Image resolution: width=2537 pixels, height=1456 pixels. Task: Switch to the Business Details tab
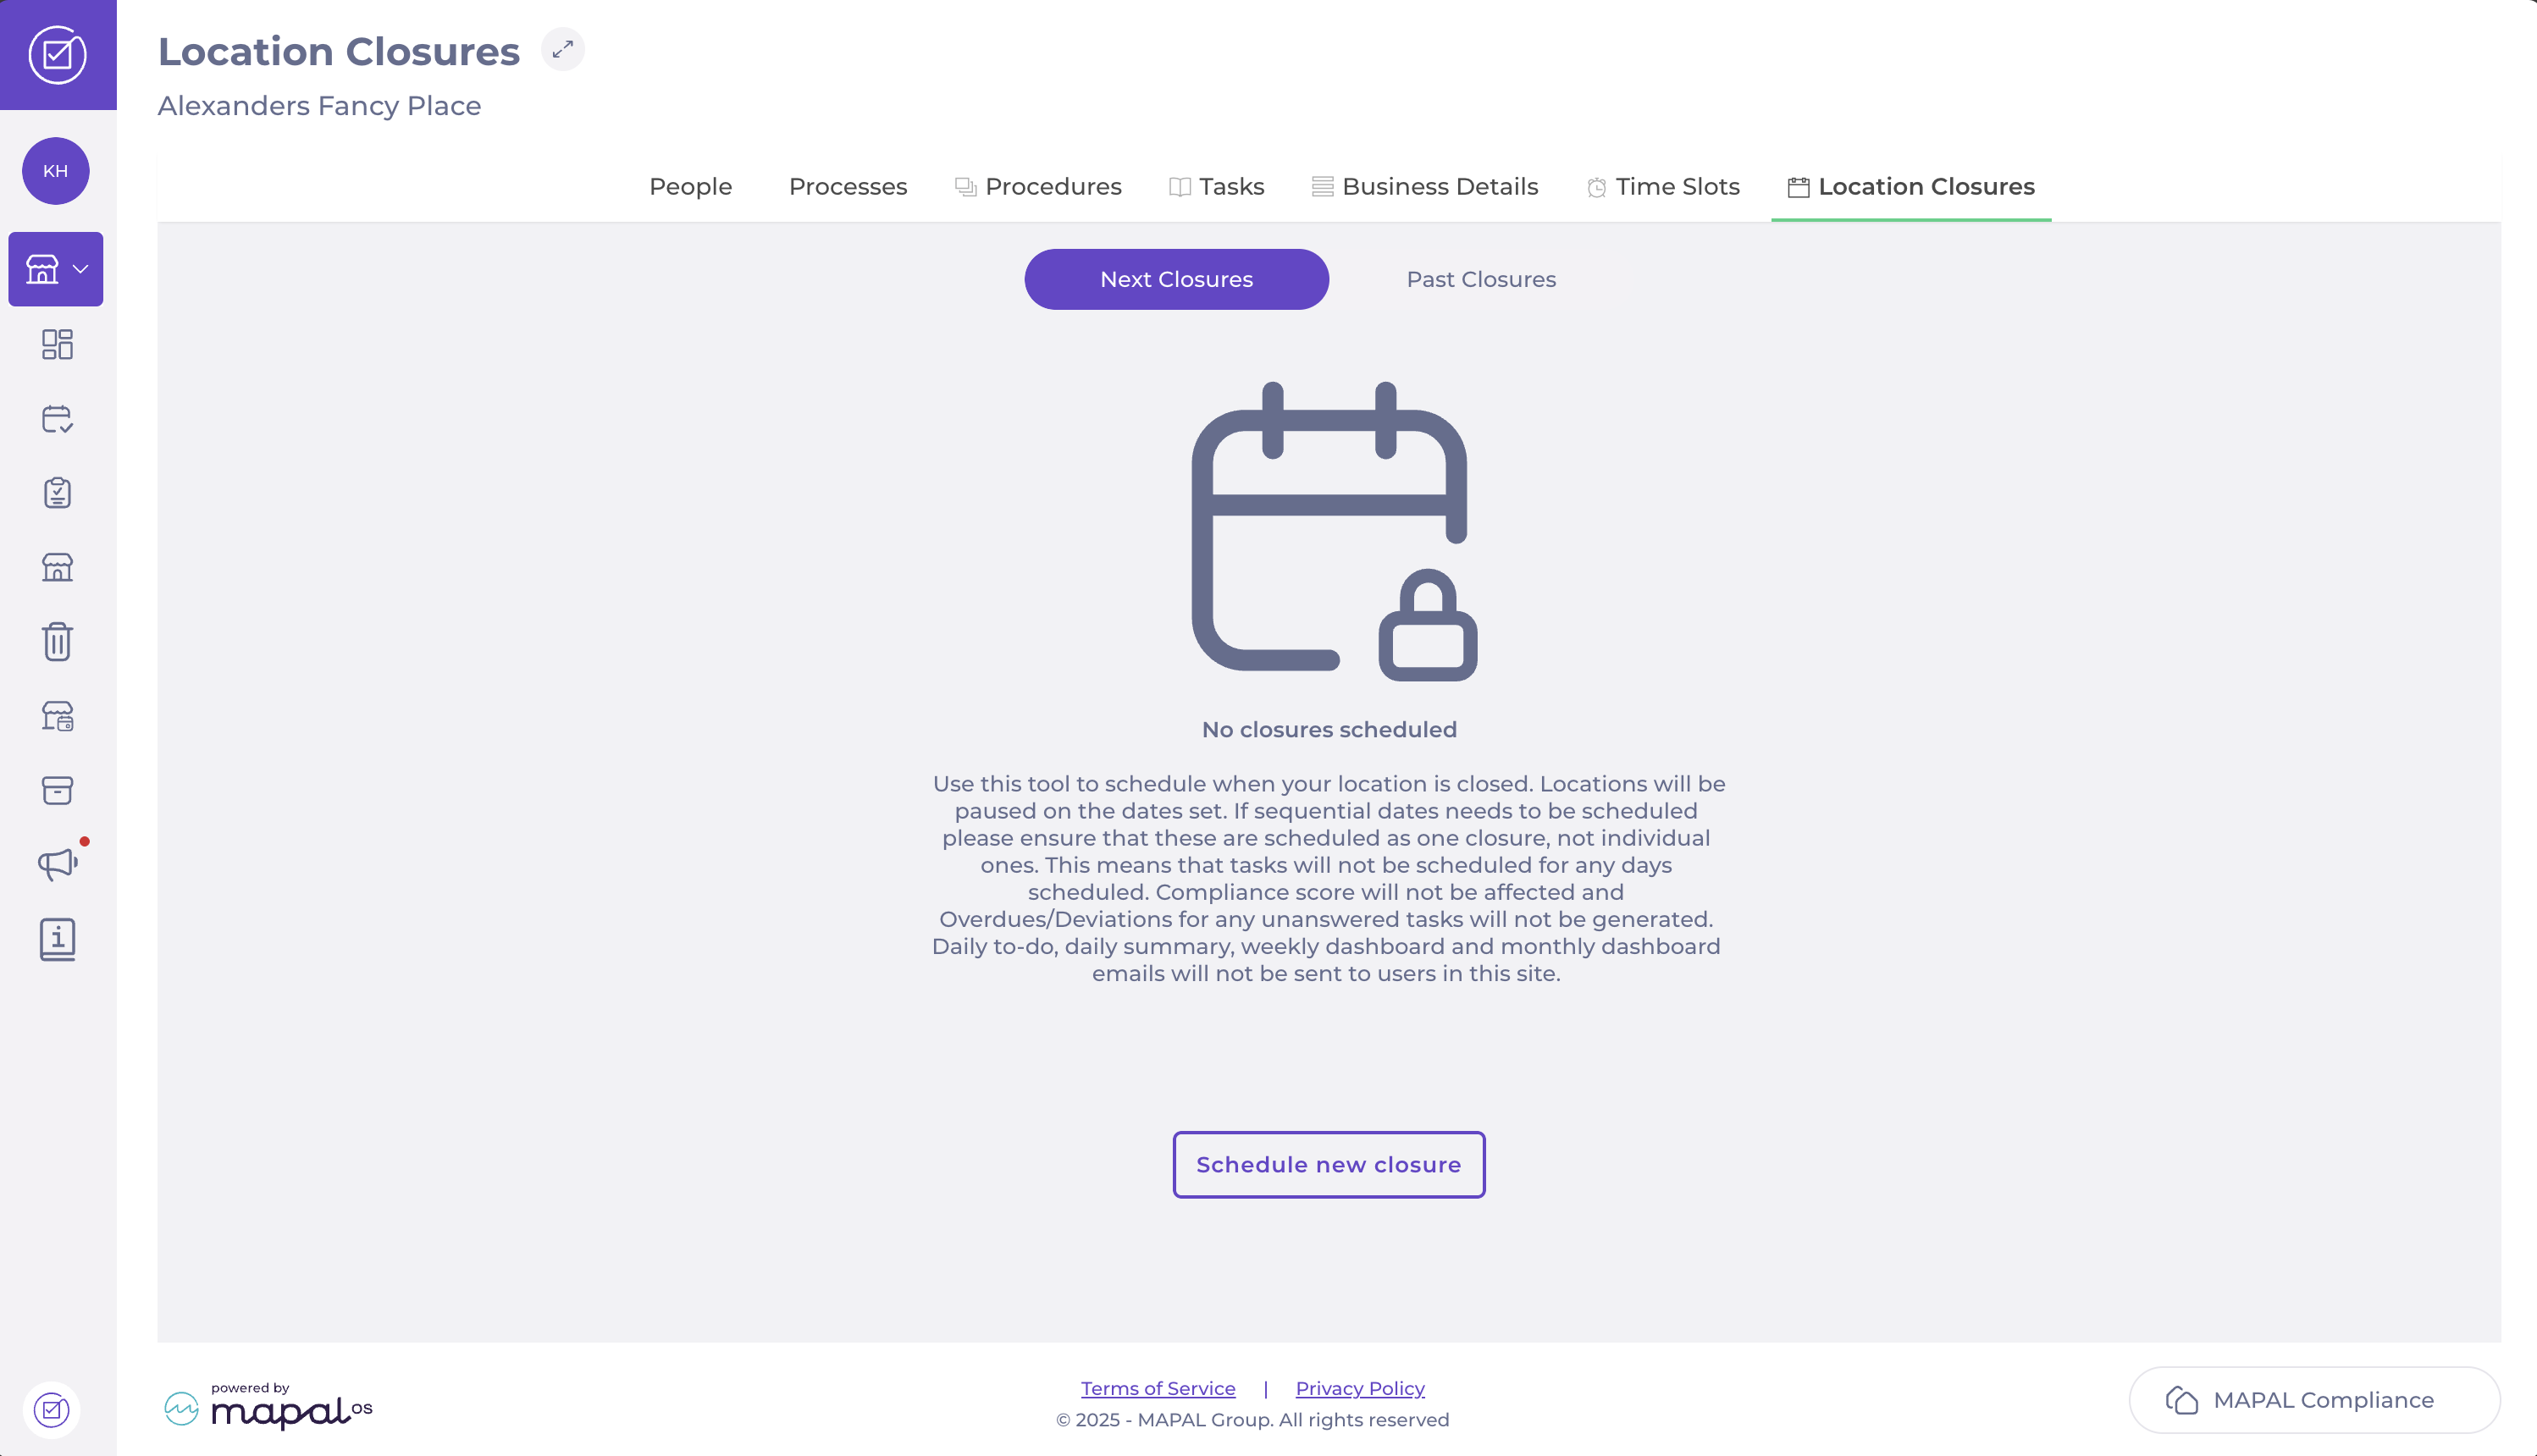pos(1424,187)
